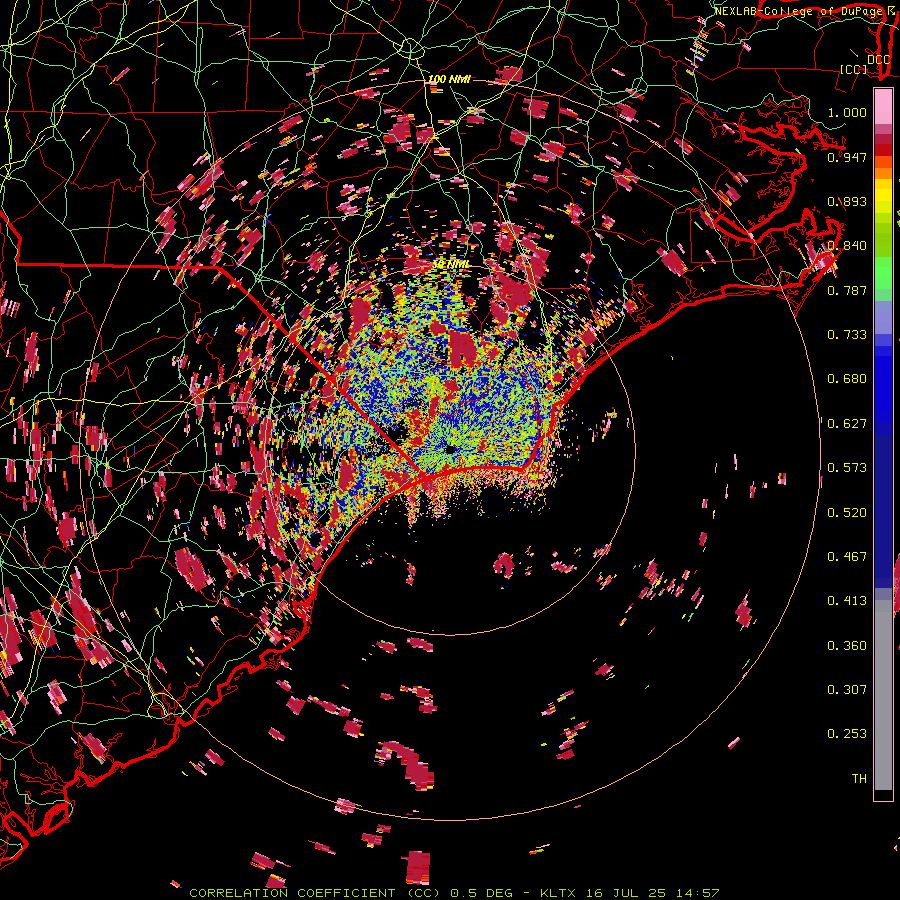This screenshot has height=900, width=900.
Task: Select the 0.627 legend value
Action: click(847, 424)
